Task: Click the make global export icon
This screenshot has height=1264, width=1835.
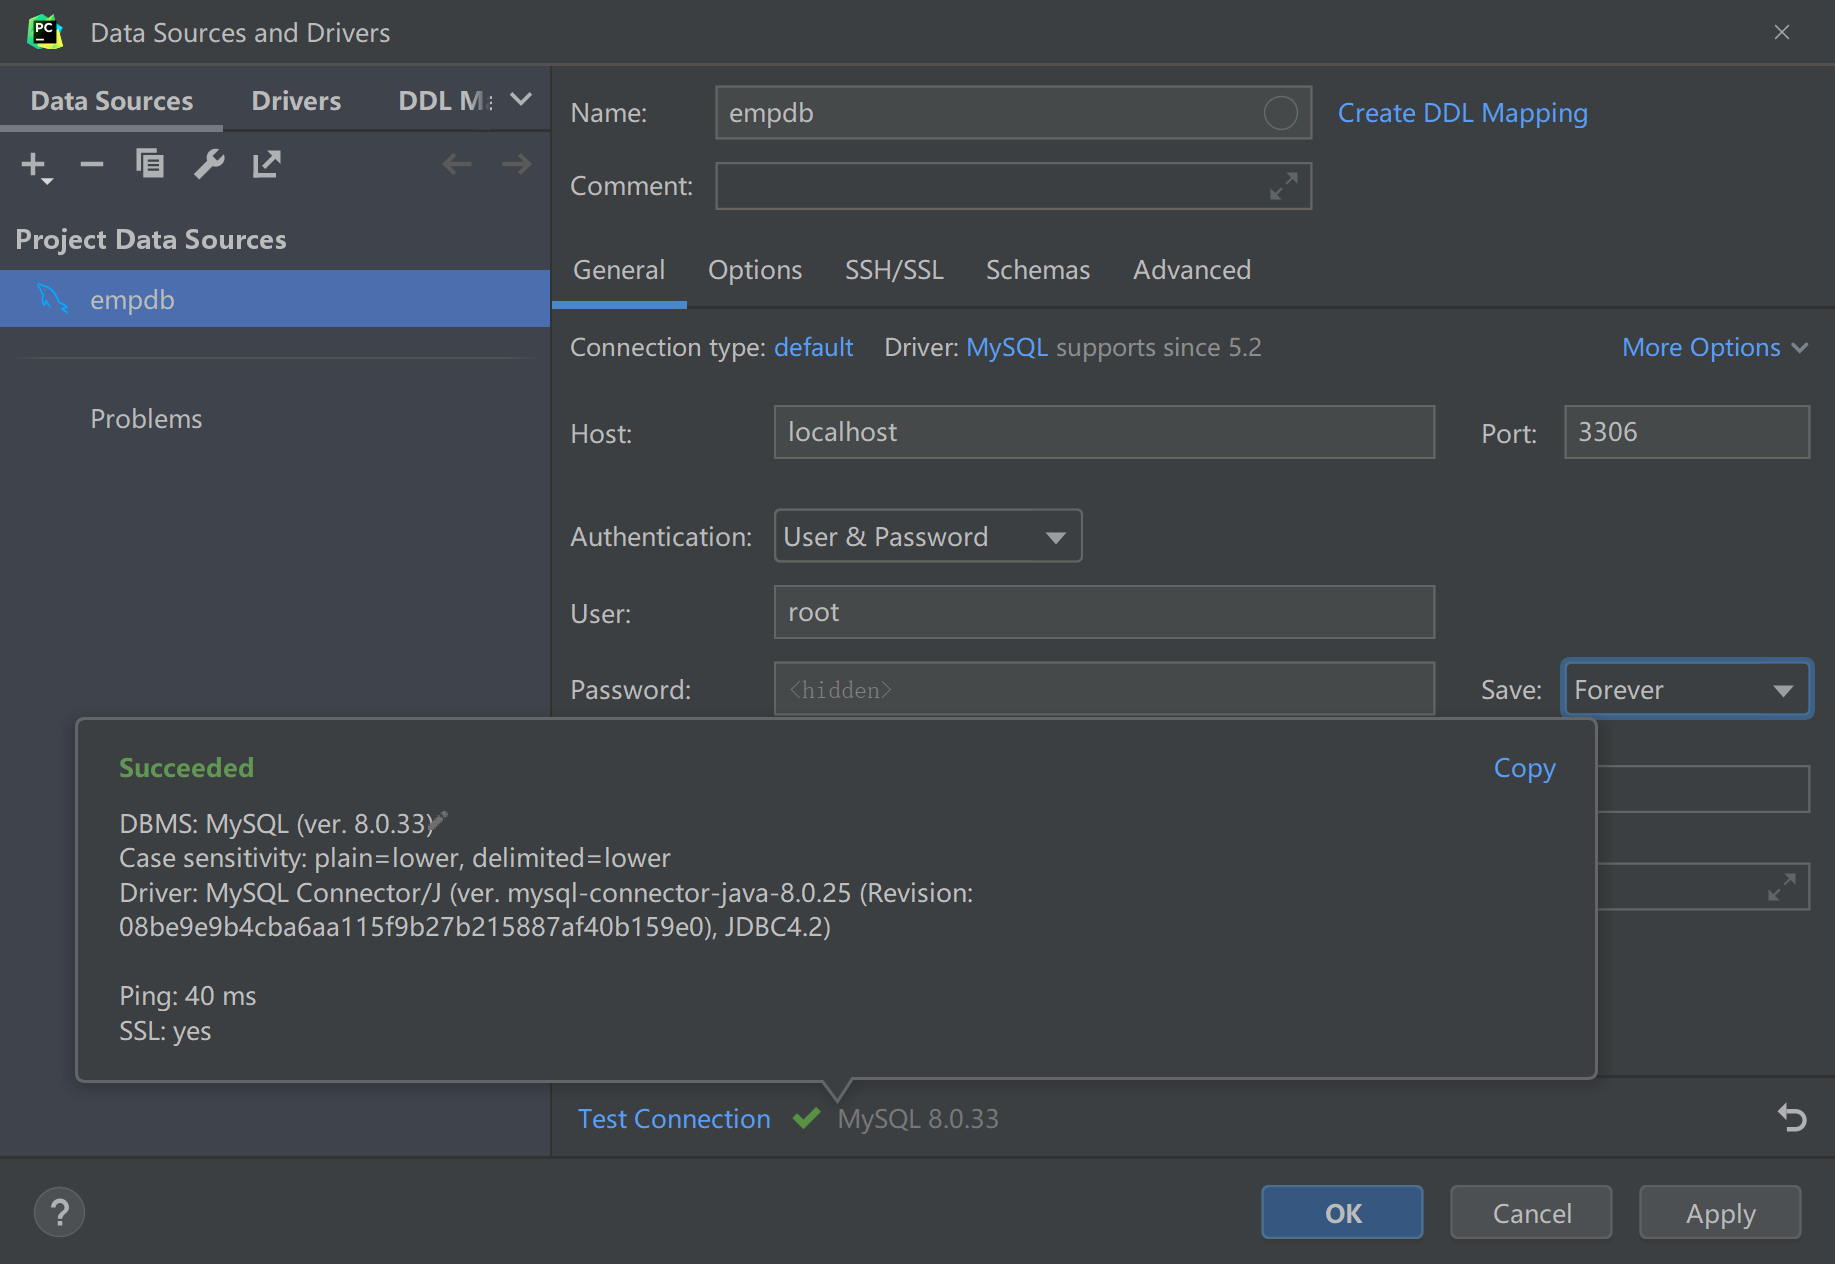Action: [x=267, y=163]
